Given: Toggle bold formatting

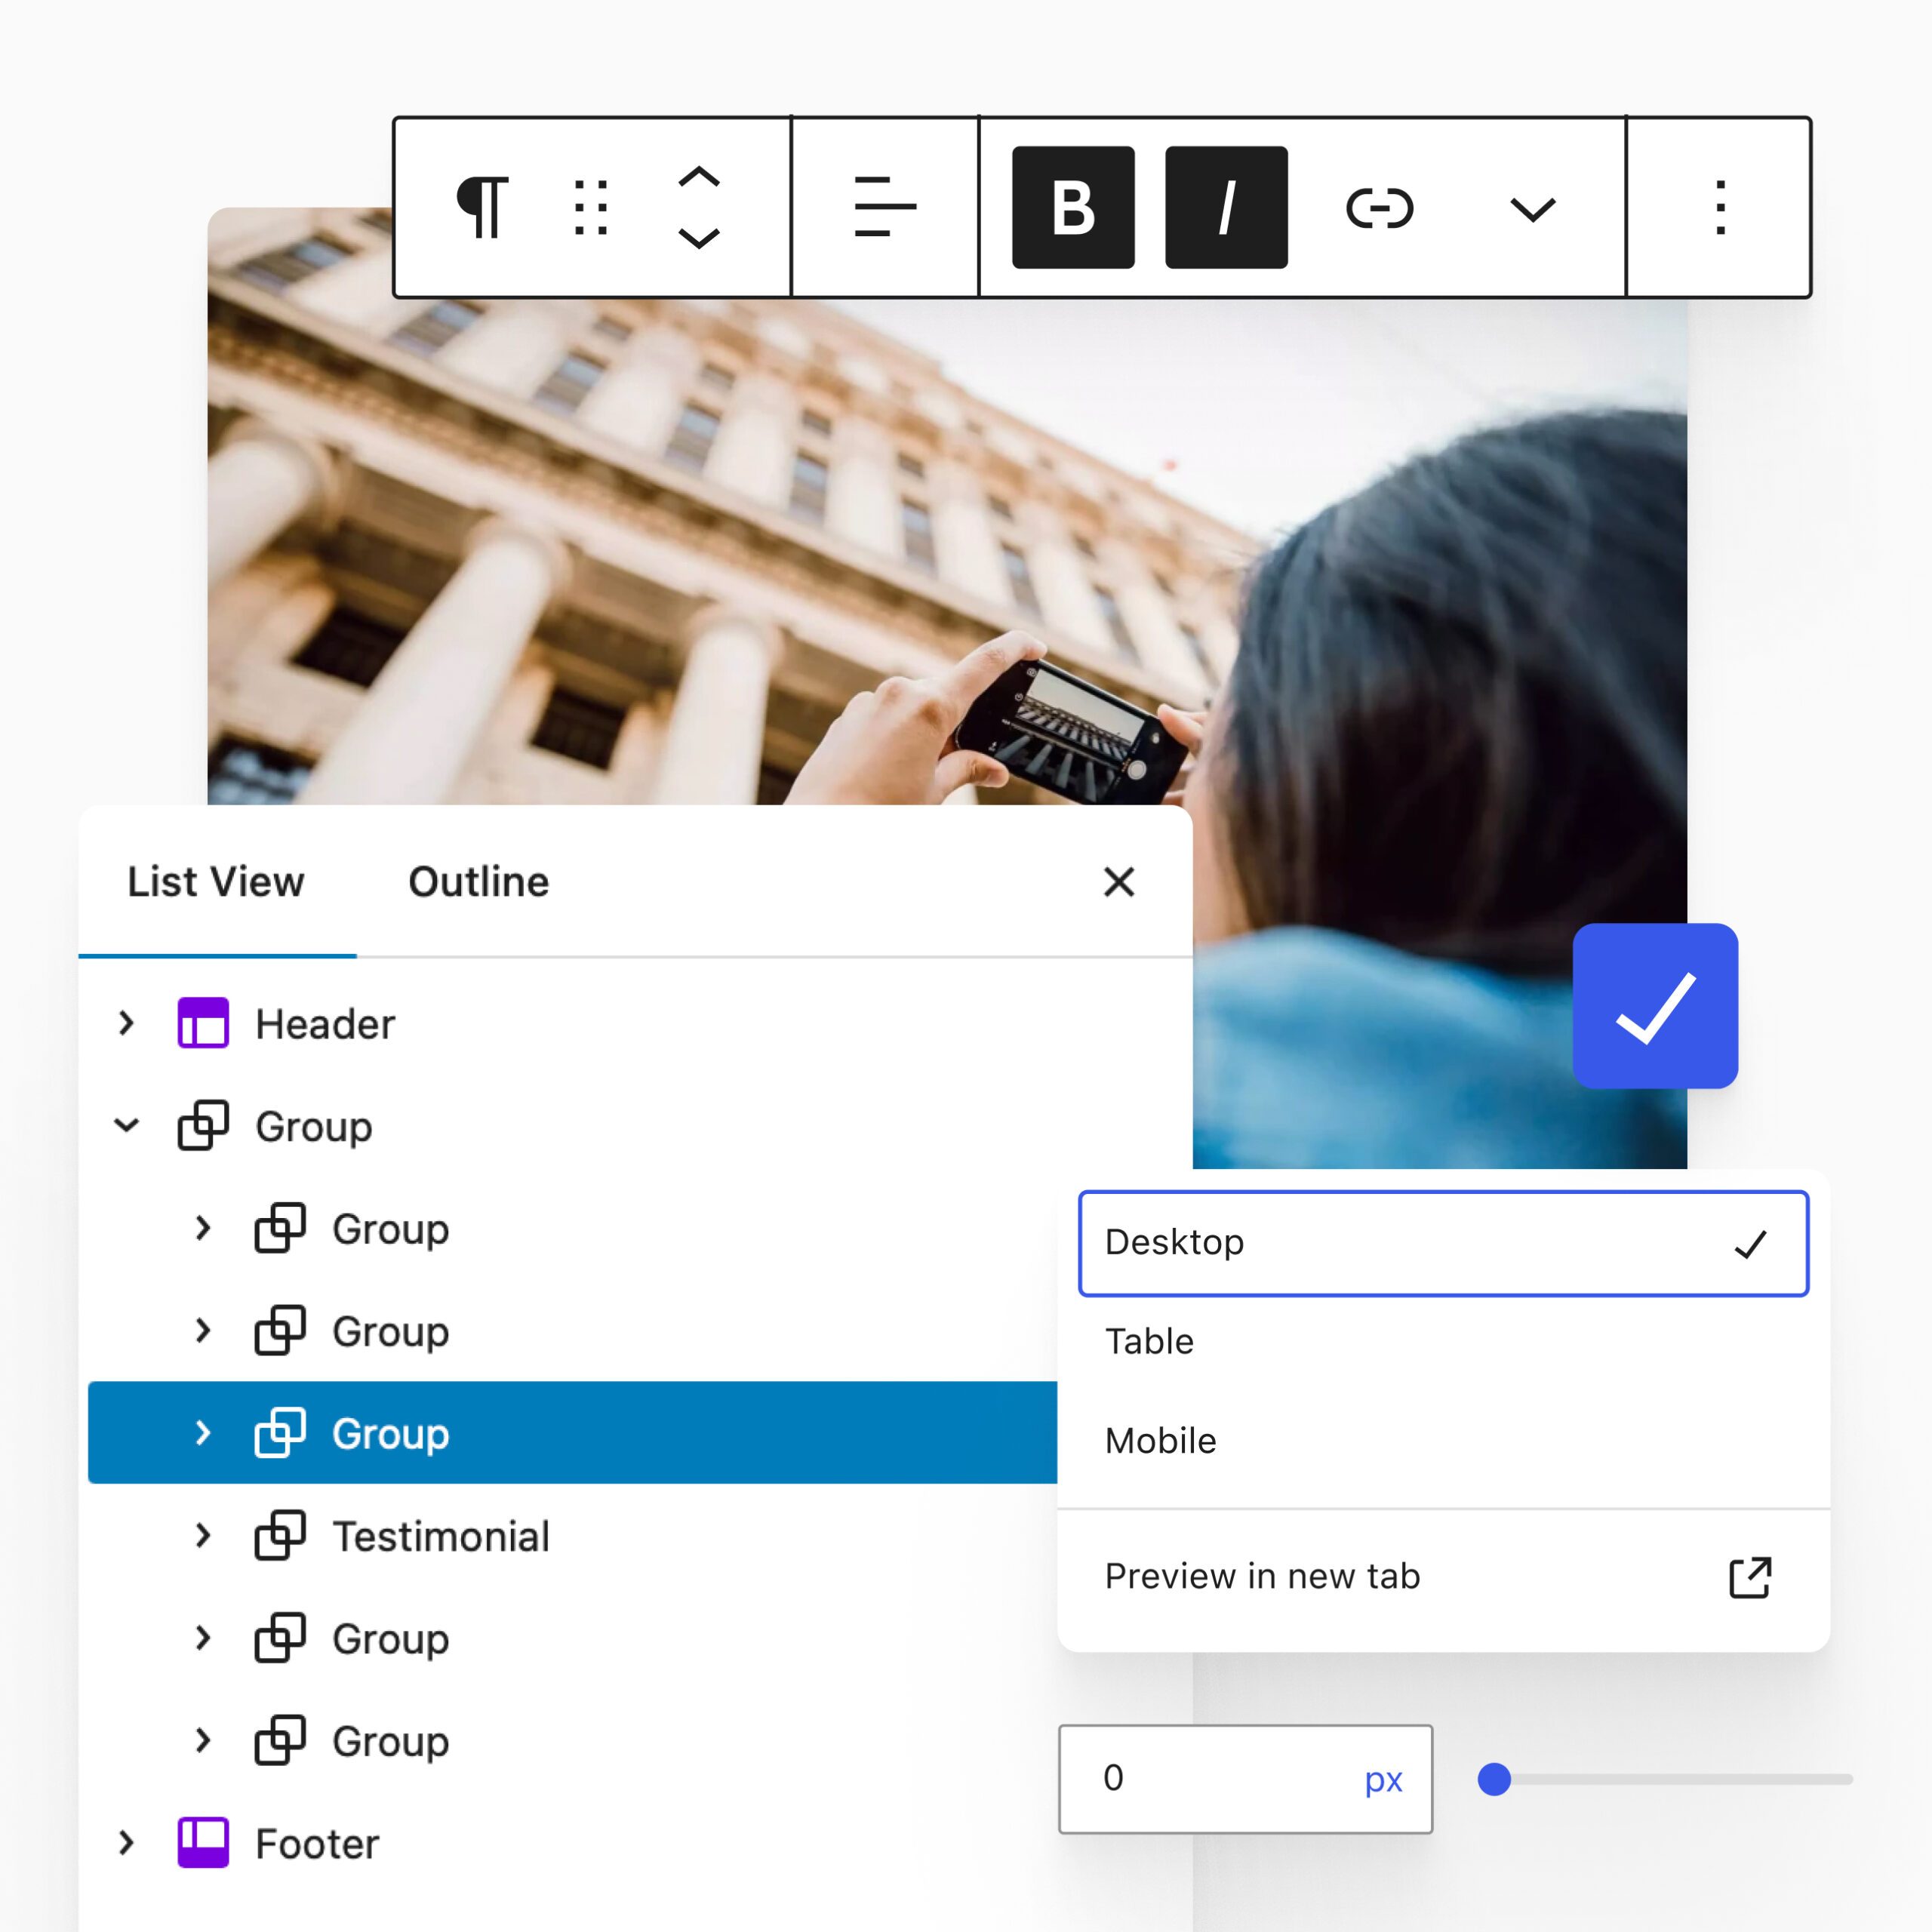Looking at the screenshot, I should coord(1073,207).
